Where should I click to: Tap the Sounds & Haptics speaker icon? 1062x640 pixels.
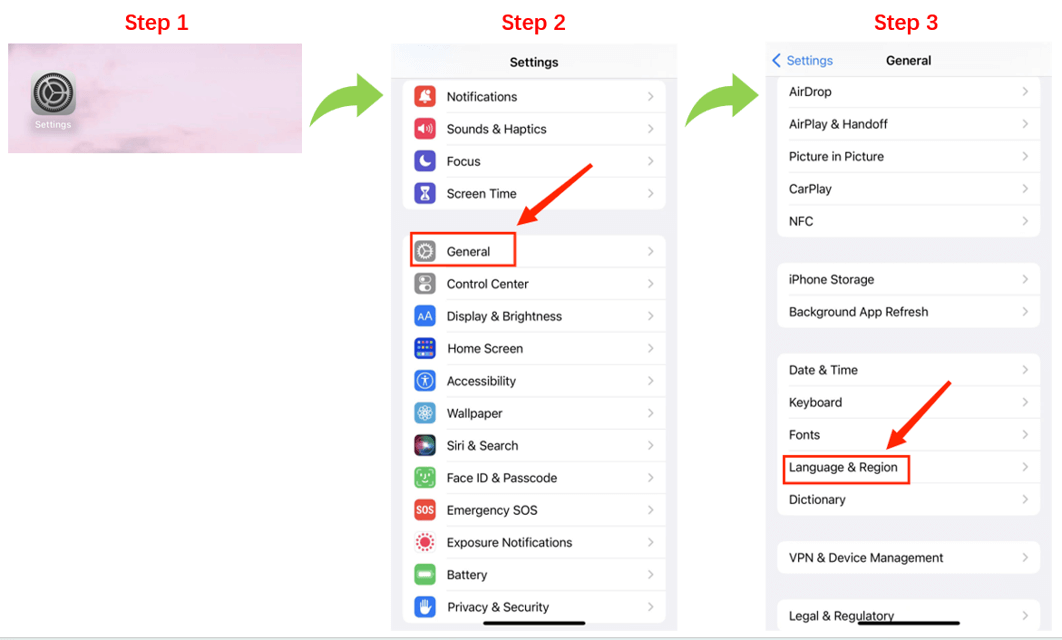point(425,129)
